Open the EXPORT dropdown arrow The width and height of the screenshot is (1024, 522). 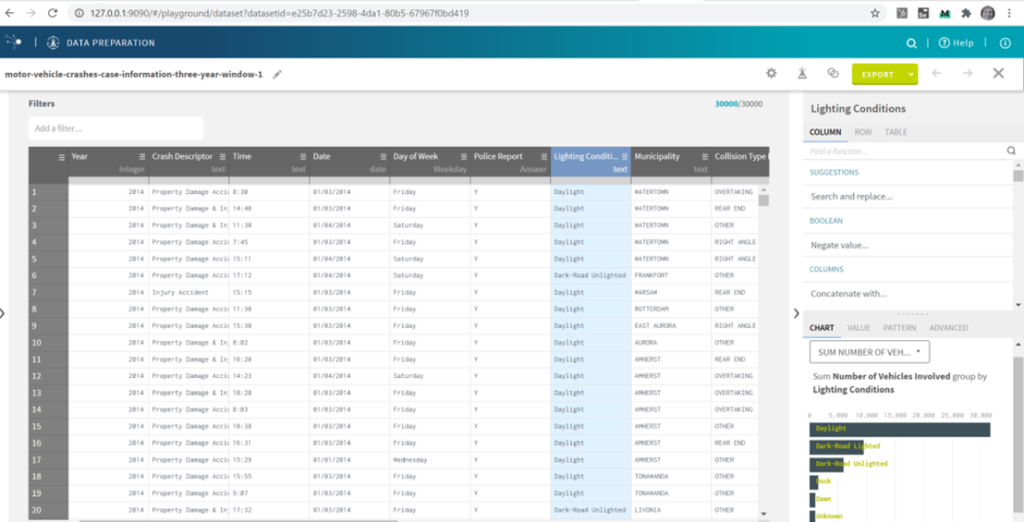coord(910,74)
